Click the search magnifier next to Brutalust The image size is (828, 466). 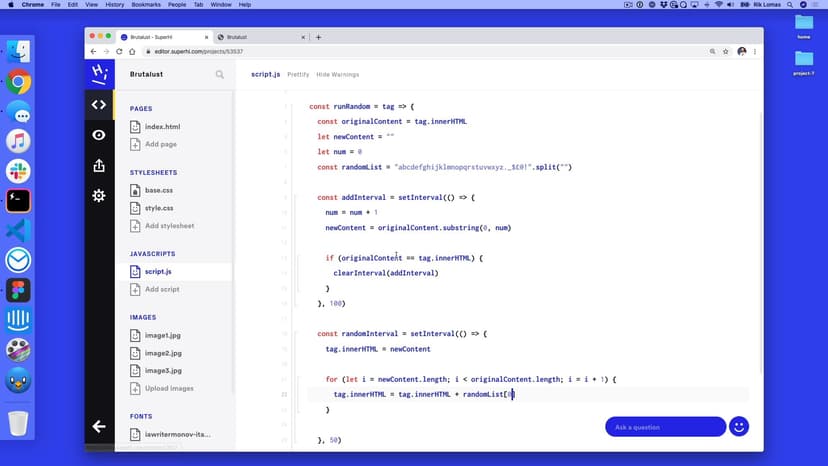(x=220, y=74)
